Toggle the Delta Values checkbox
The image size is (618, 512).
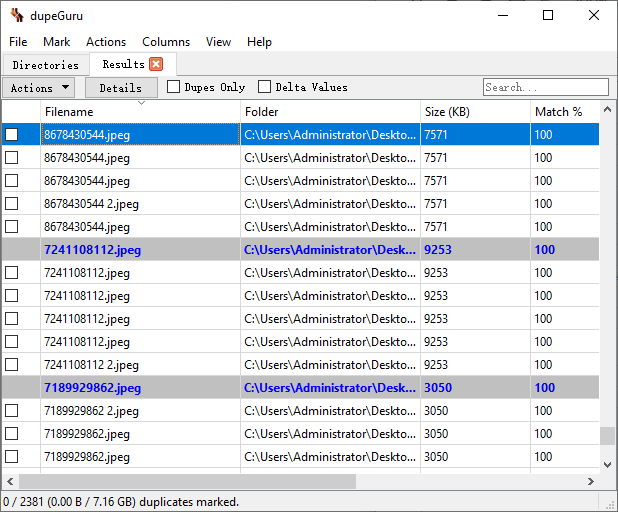[x=265, y=87]
